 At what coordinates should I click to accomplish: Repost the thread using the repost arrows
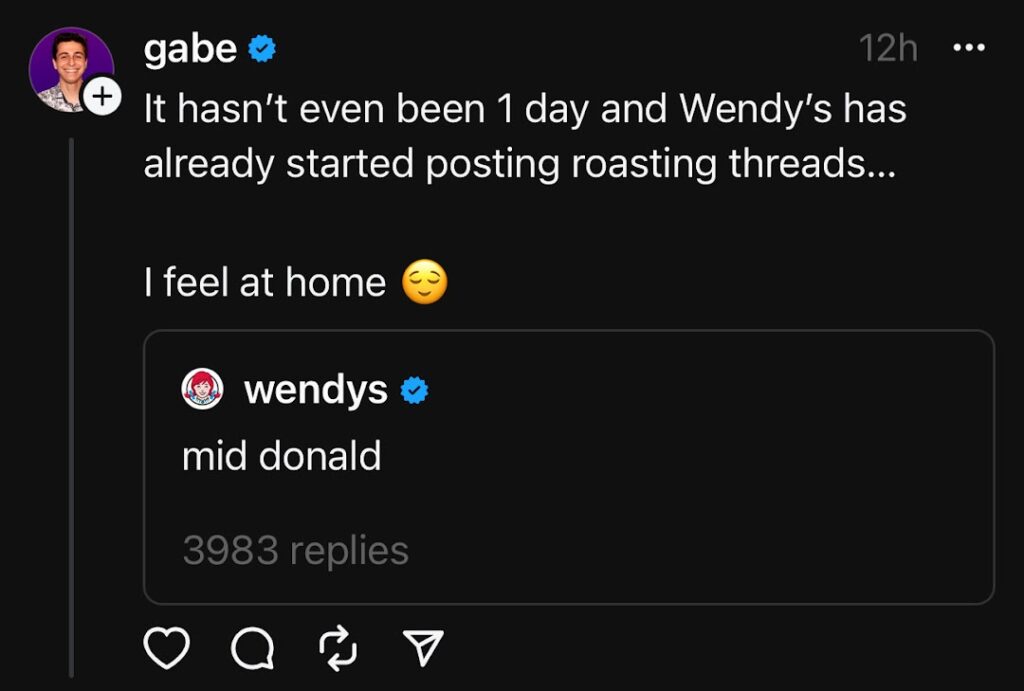click(x=339, y=649)
